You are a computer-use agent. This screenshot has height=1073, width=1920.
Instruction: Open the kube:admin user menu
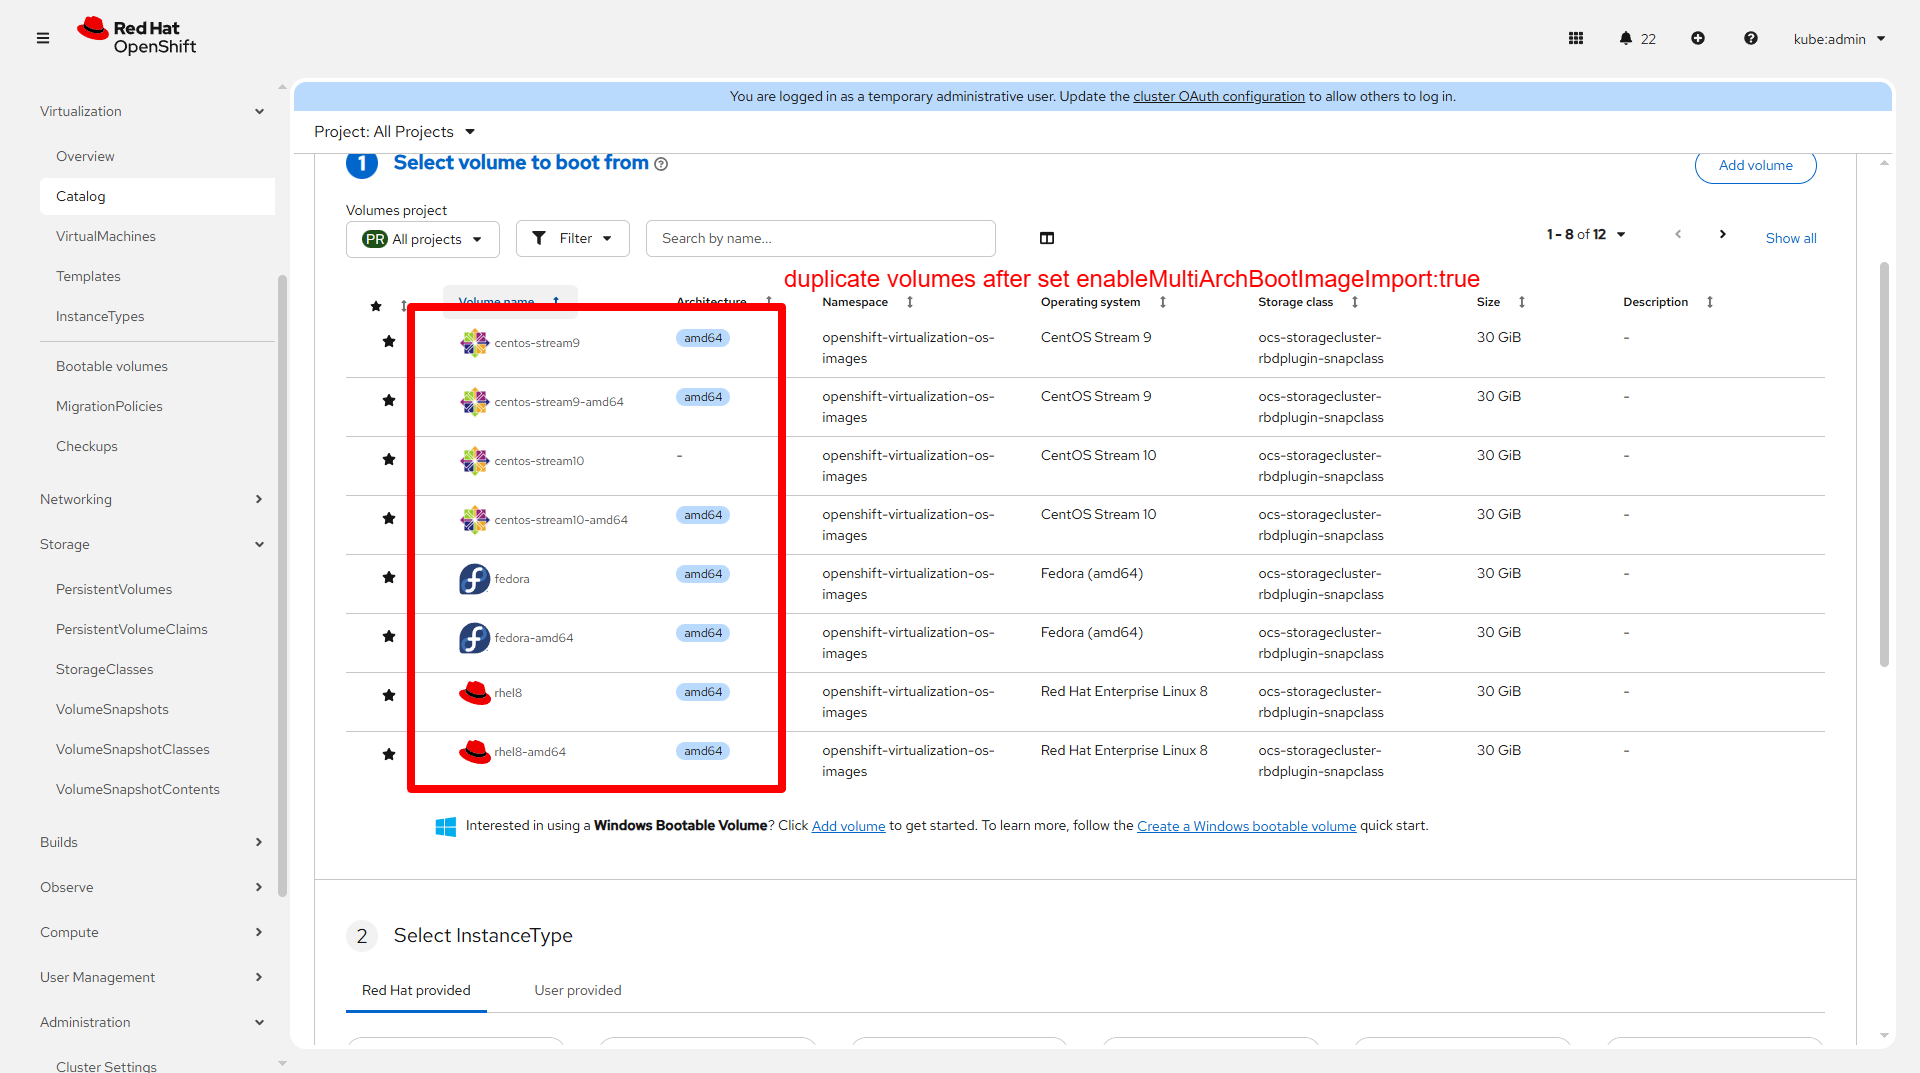pyautogui.click(x=1839, y=39)
